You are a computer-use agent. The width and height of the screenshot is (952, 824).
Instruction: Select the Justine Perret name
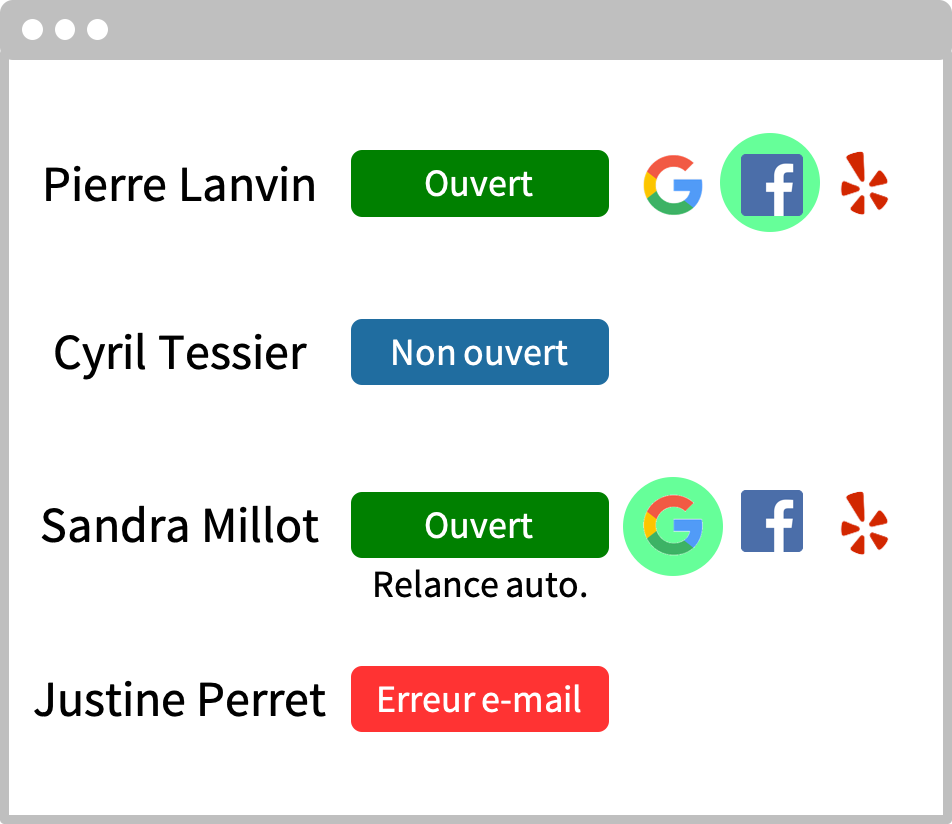click(180, 700)
